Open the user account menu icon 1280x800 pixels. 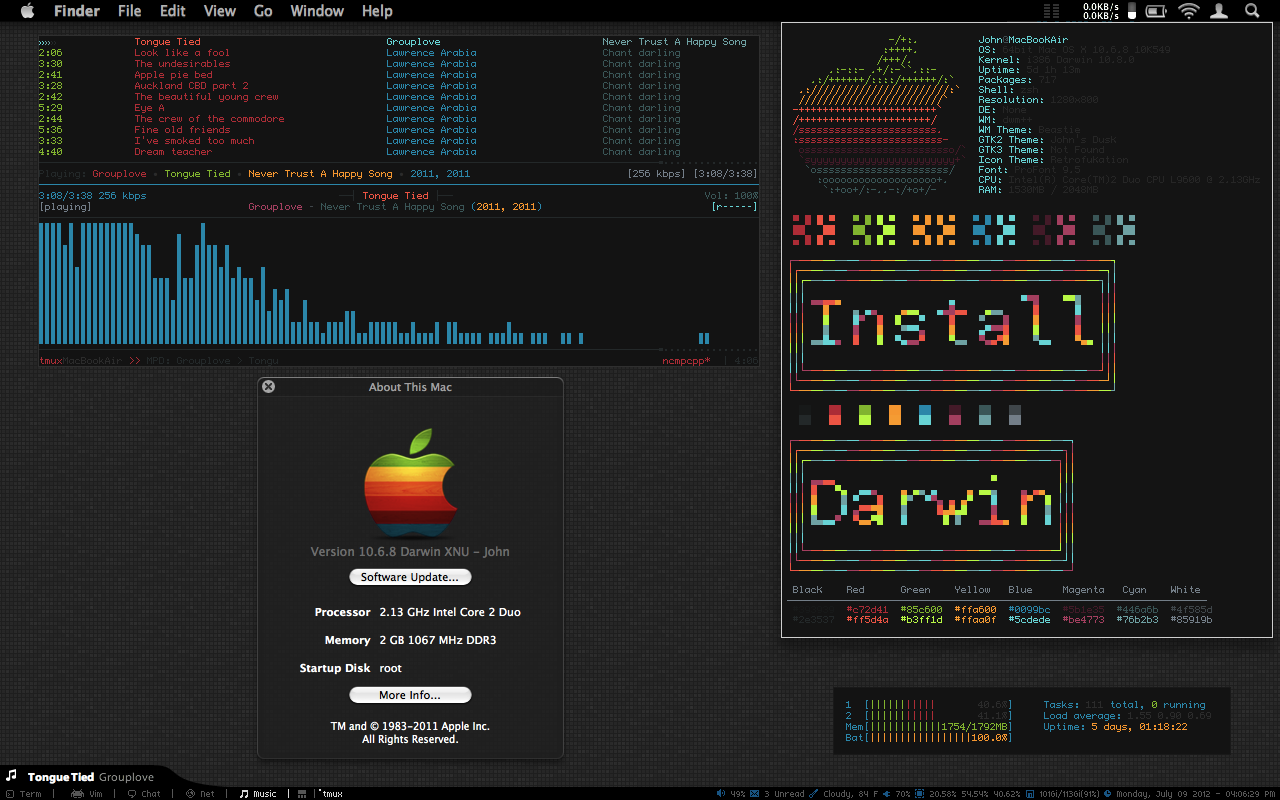click(1220, 11)
